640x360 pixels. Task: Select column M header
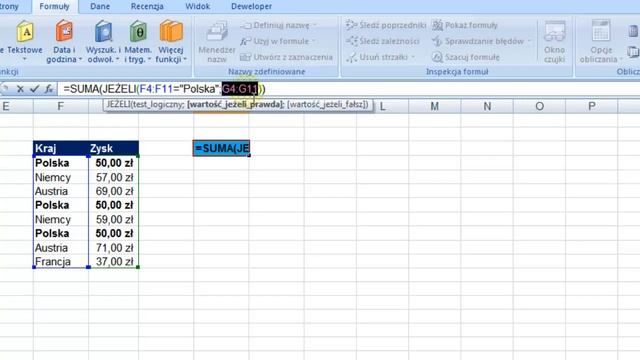click(434, 107)
